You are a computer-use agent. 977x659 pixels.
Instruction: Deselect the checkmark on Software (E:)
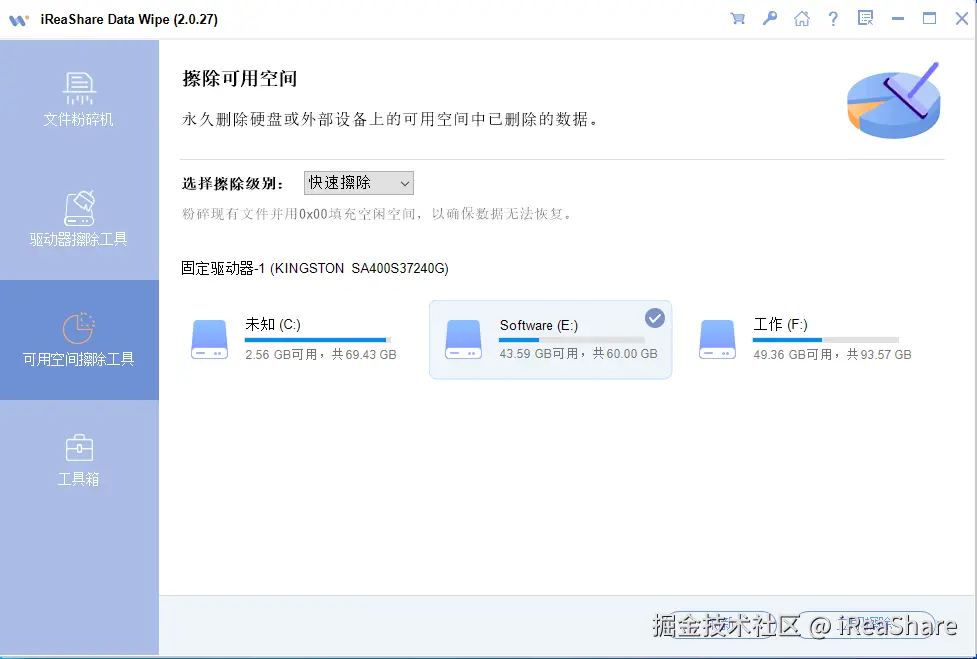tap(655, 318)
